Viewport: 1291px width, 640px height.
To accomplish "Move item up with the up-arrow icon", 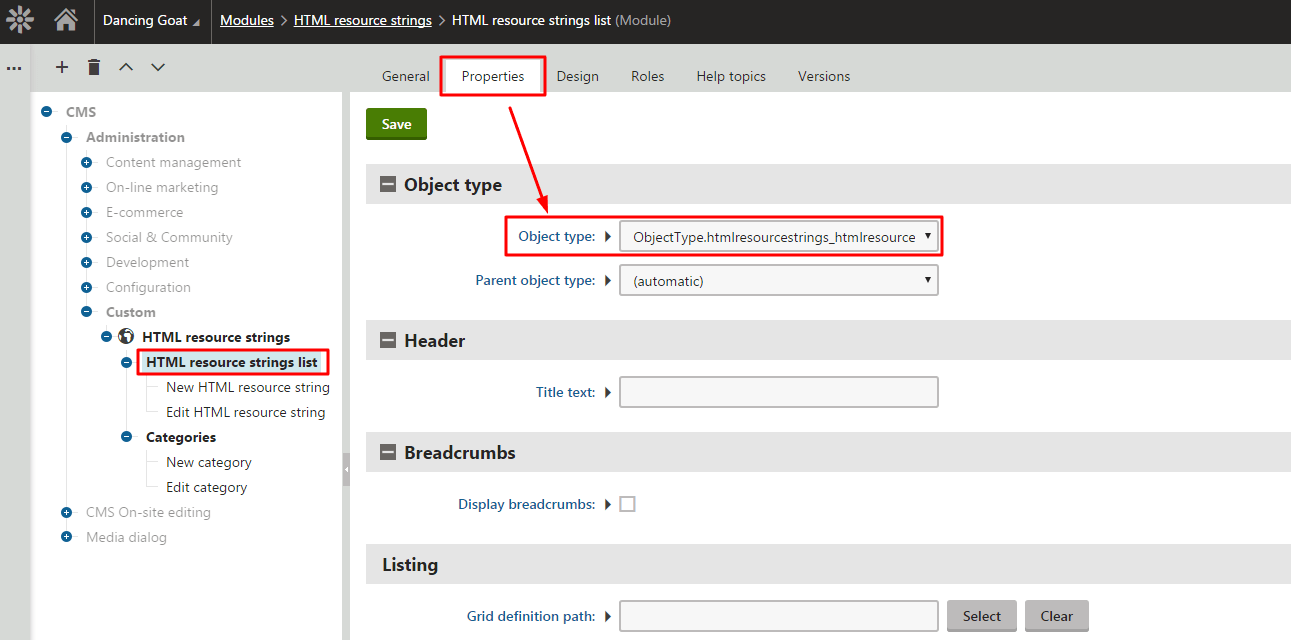I will click(125, 67).
